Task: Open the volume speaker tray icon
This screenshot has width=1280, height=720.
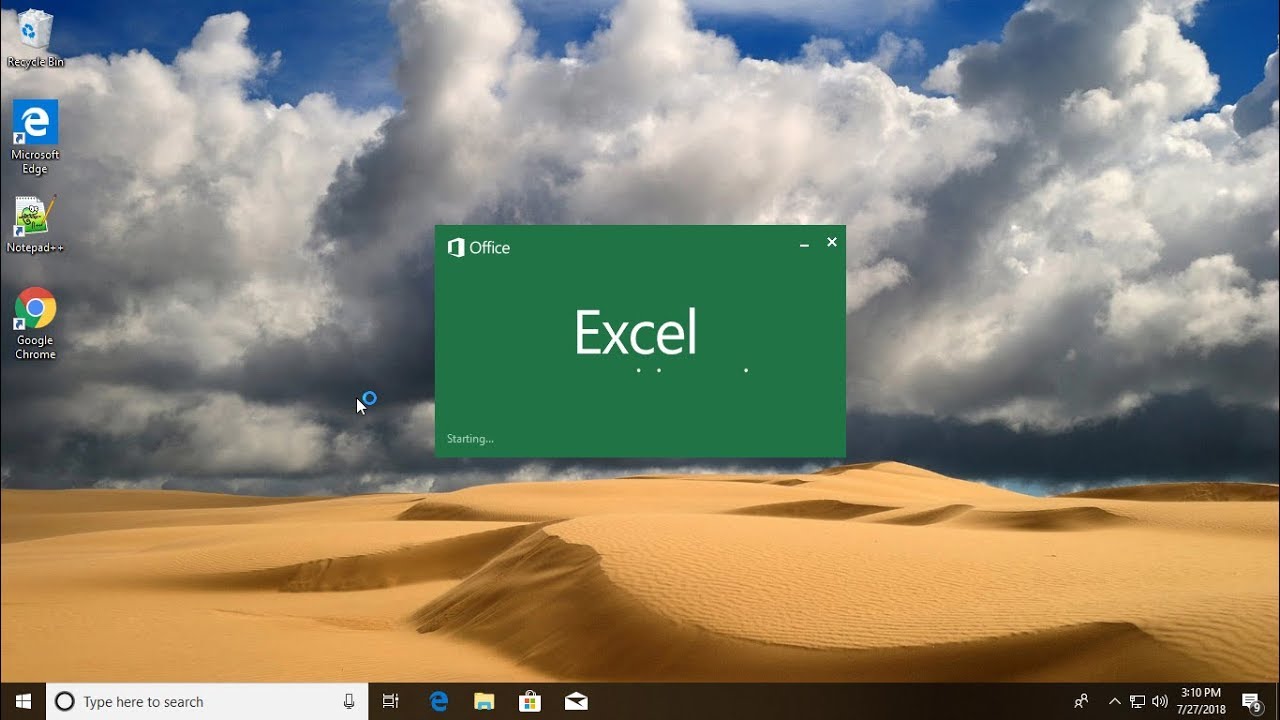Action: pyautogui.click(x=1160, y=702)
